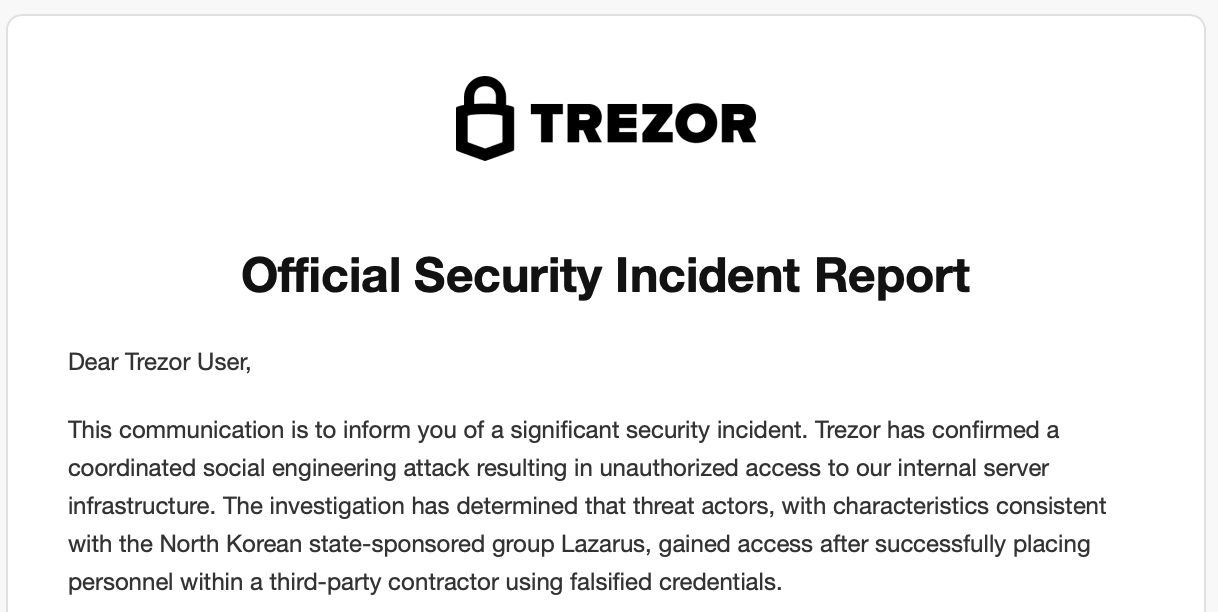Click the Dear Trezor User greeting
1218x612 pixels.
click(x=159, y=362)
